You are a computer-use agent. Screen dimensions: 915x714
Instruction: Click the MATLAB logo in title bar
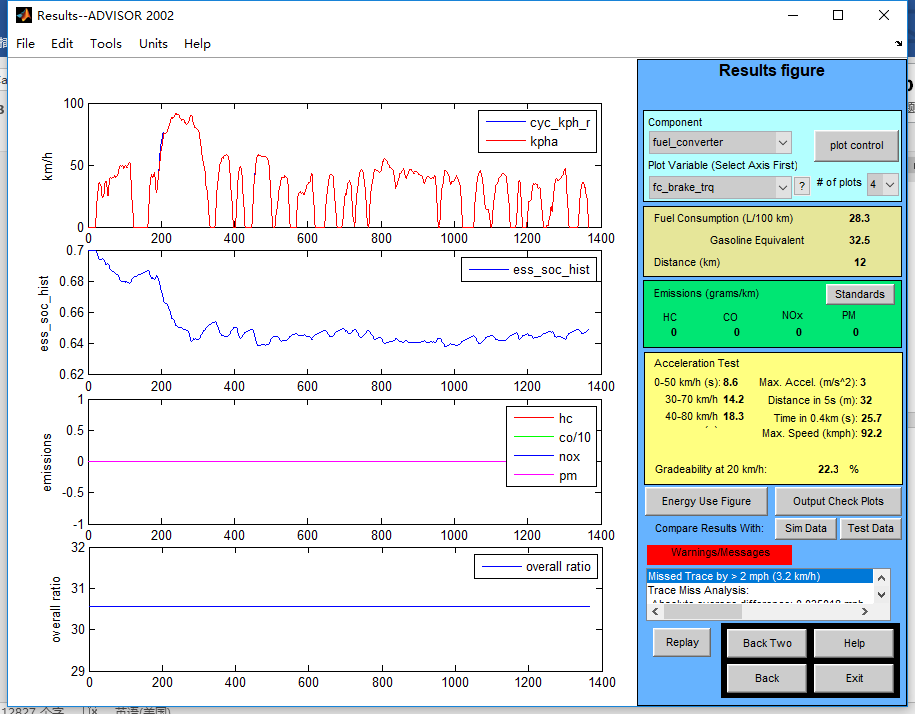pyautogui.click(x=22, y=16)
